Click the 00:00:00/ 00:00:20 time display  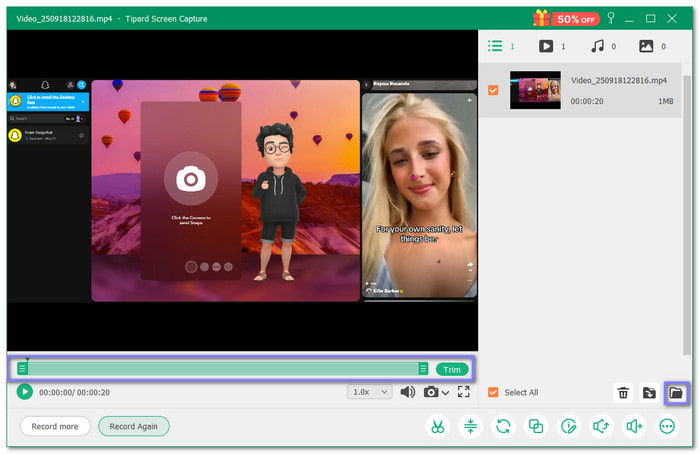[75, 392]
